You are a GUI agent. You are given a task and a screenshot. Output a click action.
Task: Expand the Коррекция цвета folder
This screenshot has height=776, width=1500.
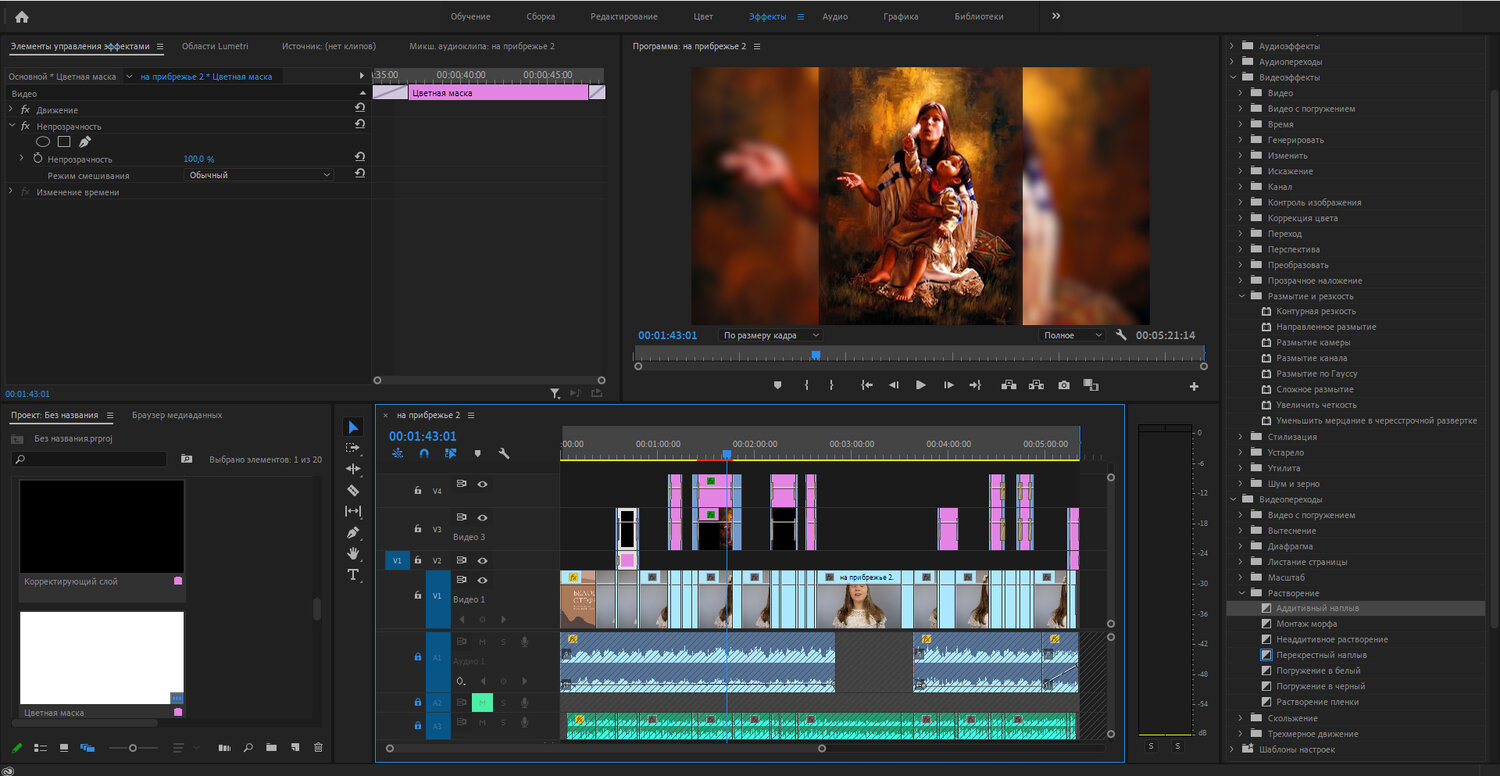(1240, 218)
